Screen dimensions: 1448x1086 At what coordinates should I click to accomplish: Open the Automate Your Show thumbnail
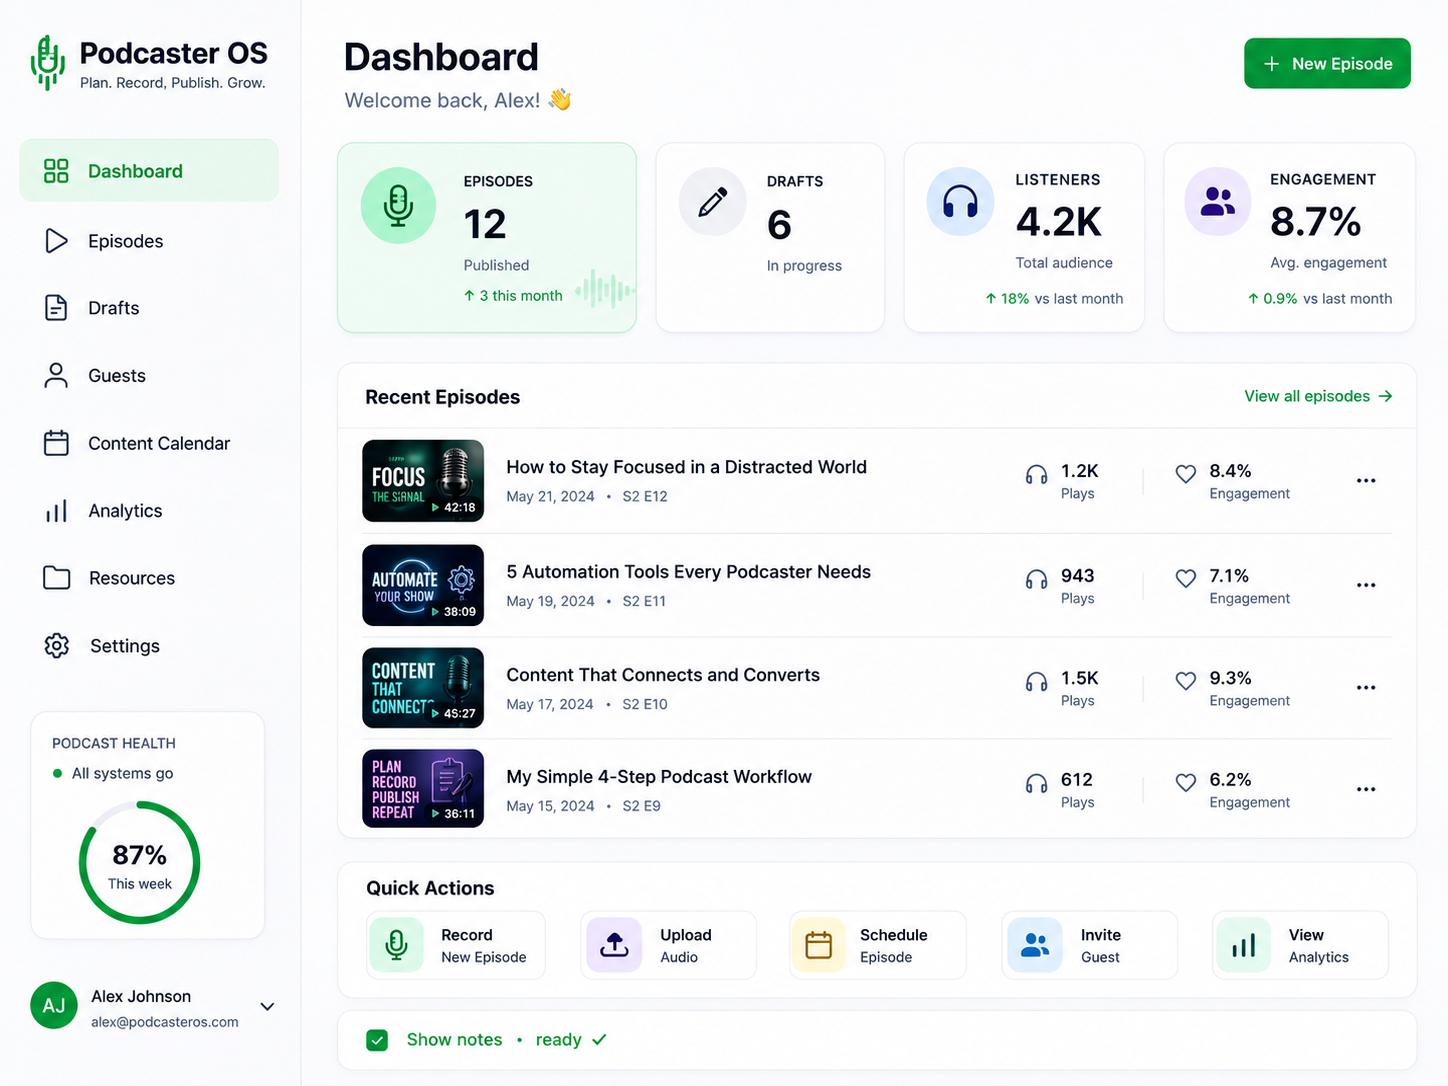coord(423,585)
